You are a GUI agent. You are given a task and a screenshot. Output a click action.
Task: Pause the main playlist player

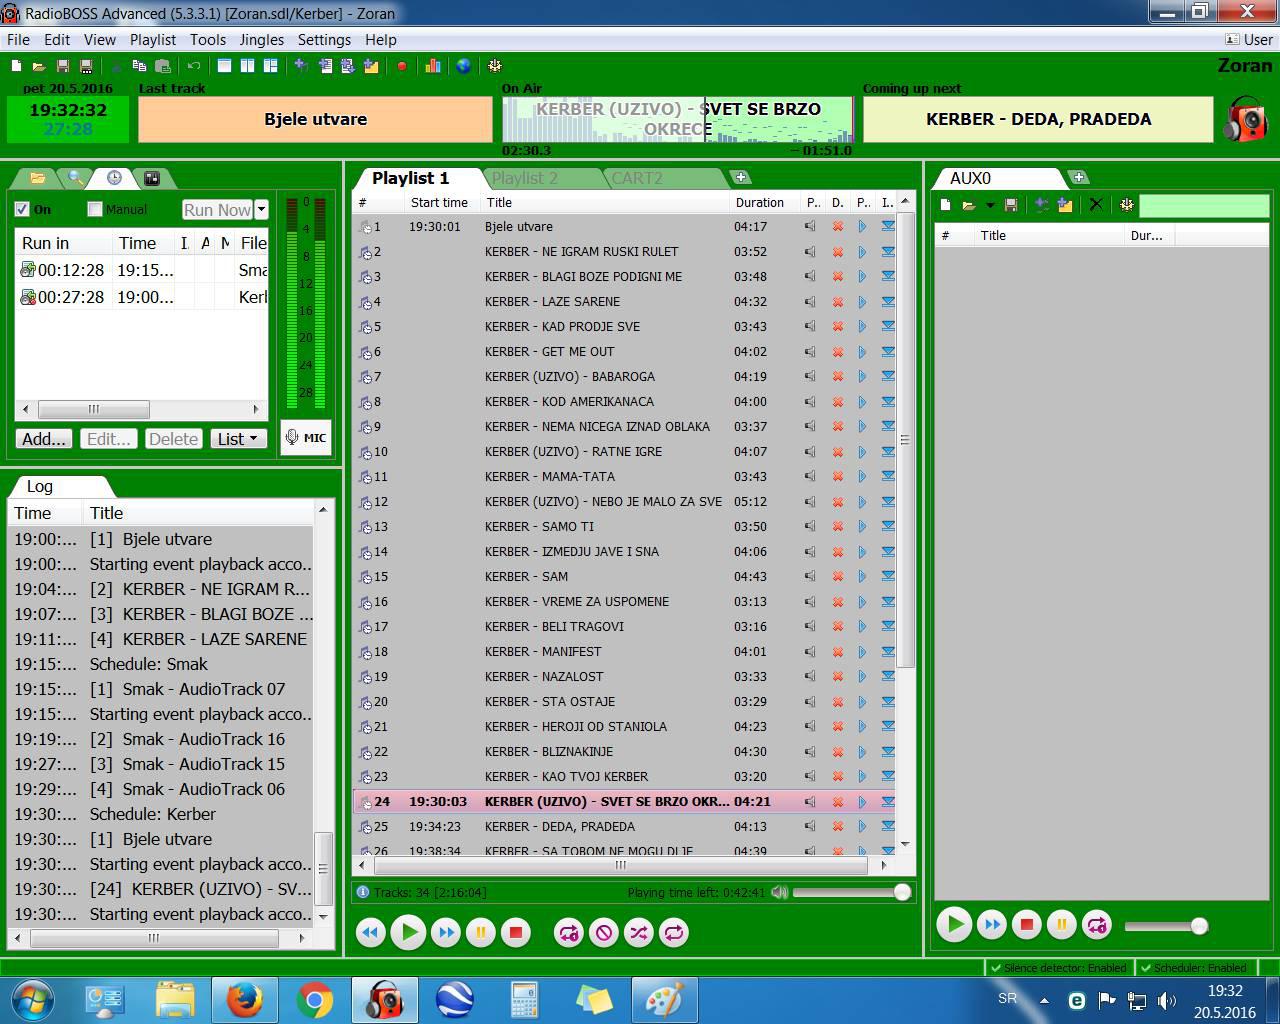[x=480, y=932]
